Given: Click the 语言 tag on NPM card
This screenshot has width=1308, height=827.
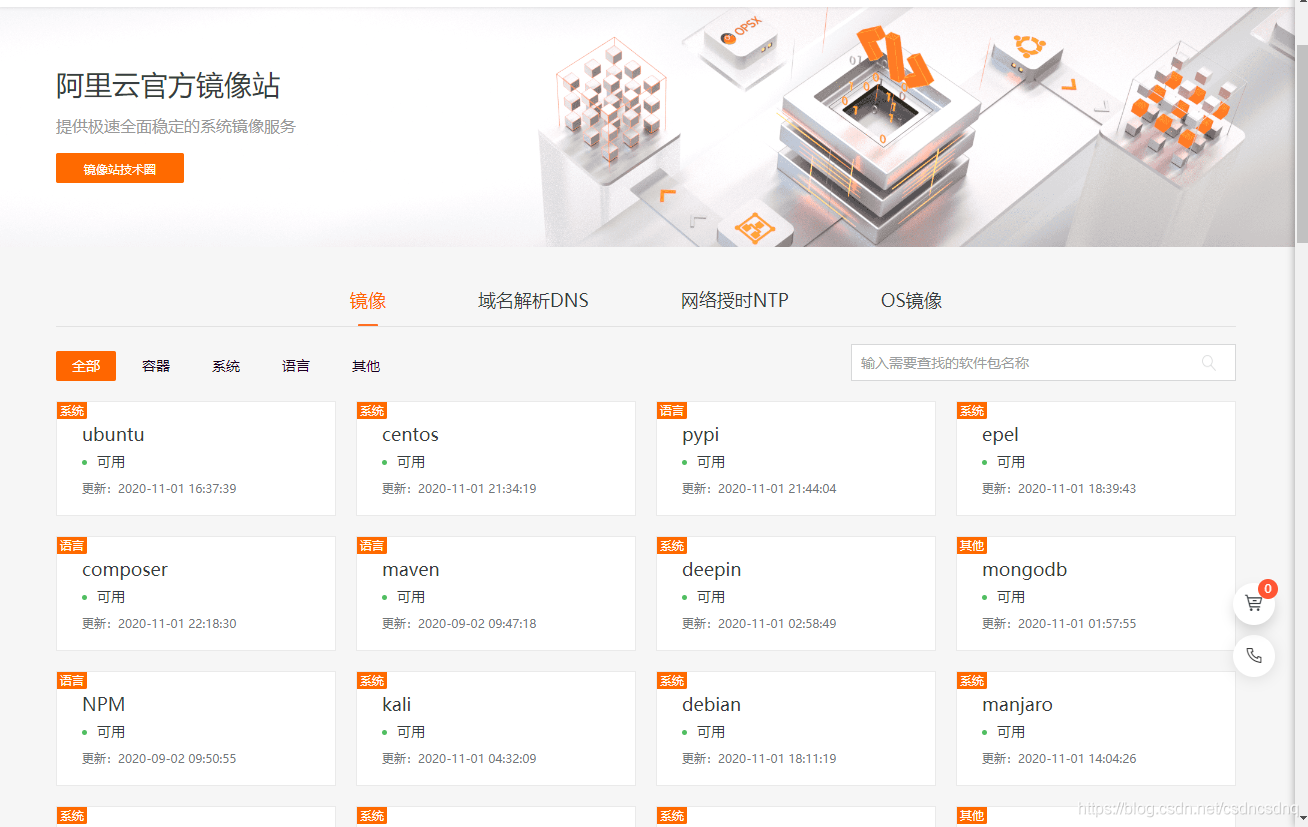Looking at the screenshot, I should [x=72, y=681].
